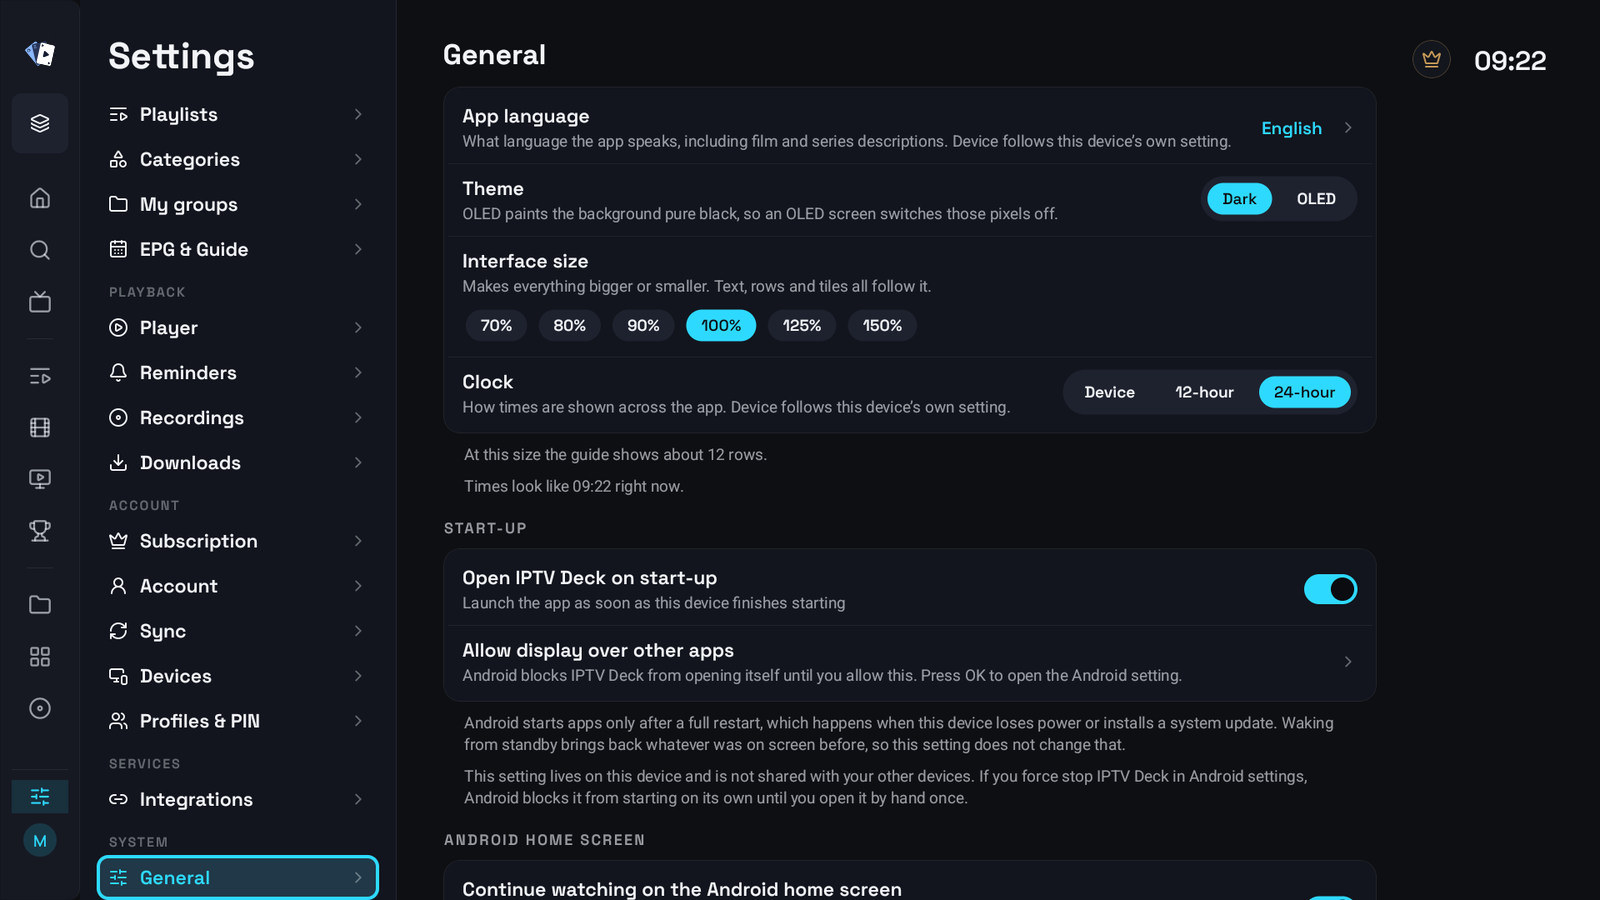
Task: Select OLED theme option
Action: click(1316, 199)
